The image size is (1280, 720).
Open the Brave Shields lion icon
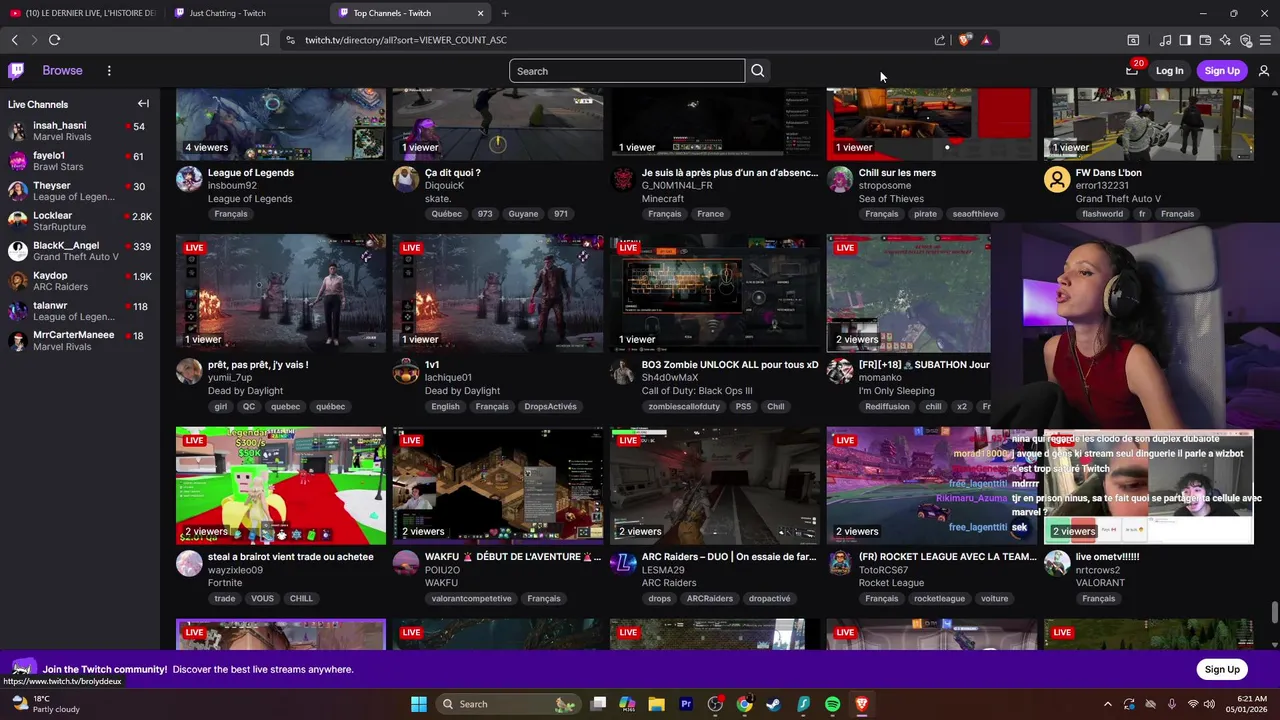point(964,40)
